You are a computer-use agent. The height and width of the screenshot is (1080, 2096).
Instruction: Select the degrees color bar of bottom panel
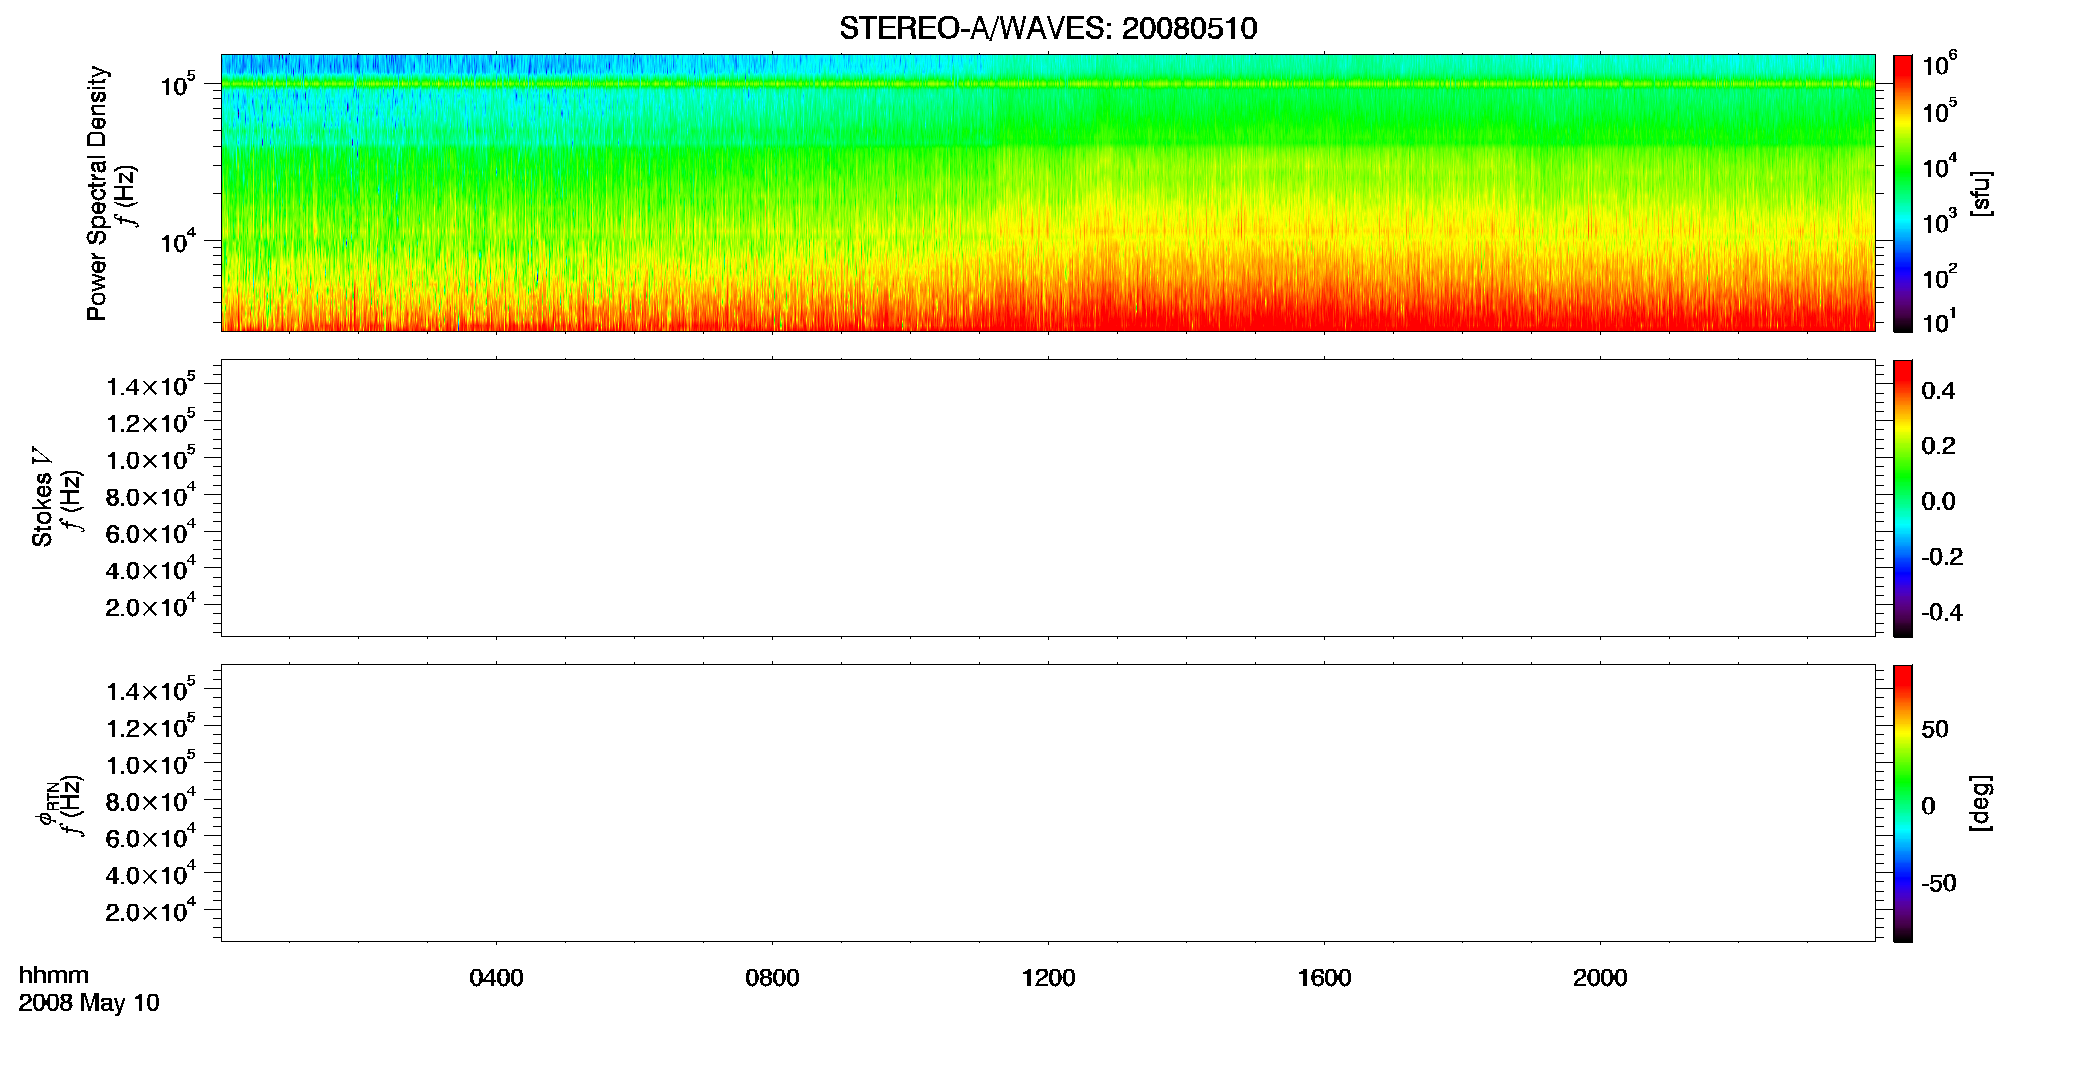[1903, 803]
